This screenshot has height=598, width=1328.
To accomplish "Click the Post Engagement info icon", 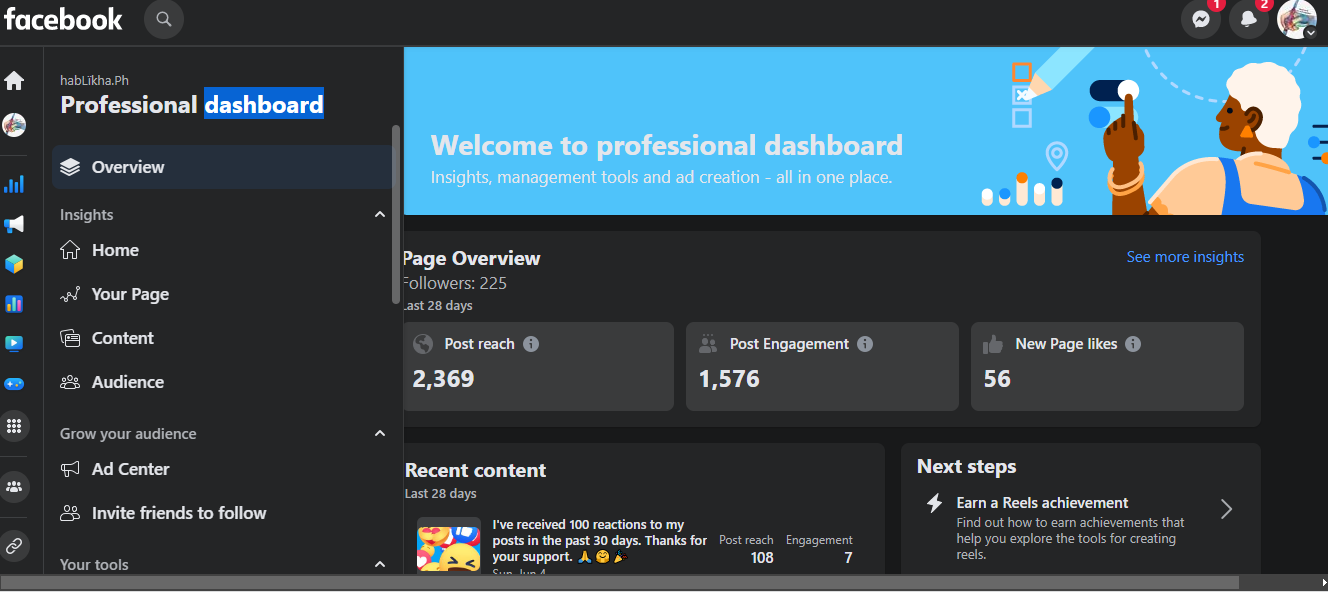I will (865, 344).
